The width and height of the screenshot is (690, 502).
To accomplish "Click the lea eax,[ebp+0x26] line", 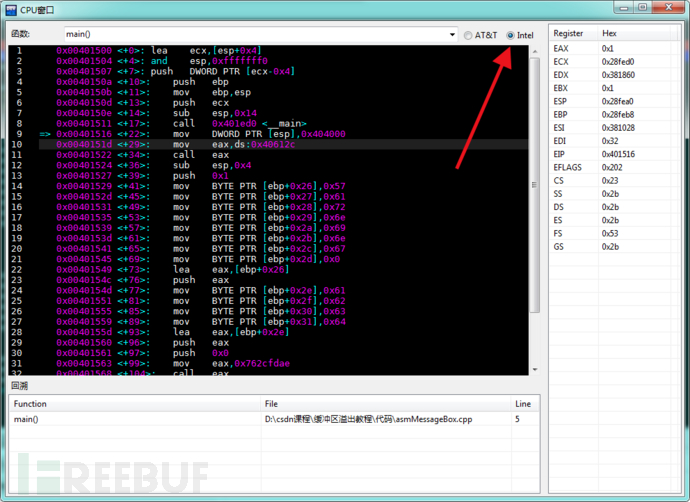I will [x=284, y=270].
